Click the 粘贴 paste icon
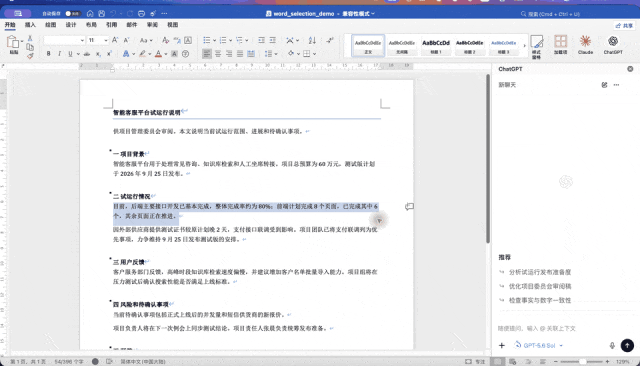The image size is (640, 366). pyautogui.click(x=13, y=42)
